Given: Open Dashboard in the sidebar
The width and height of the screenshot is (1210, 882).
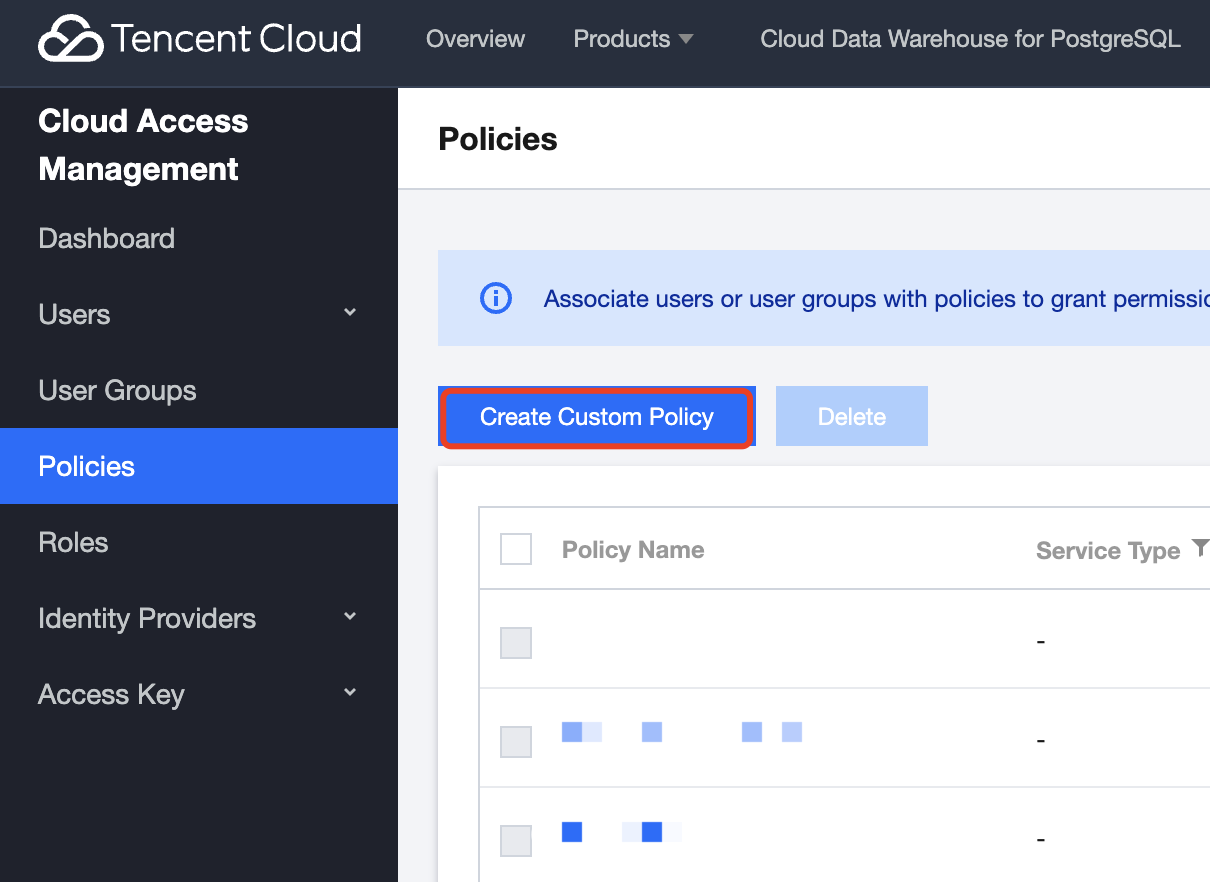Looking at the screenshot, I should [106, 238].
